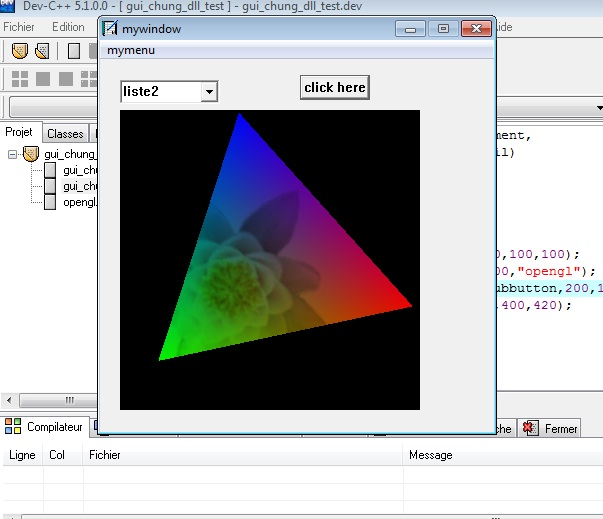Open the Edition menu

click(68, 27)
